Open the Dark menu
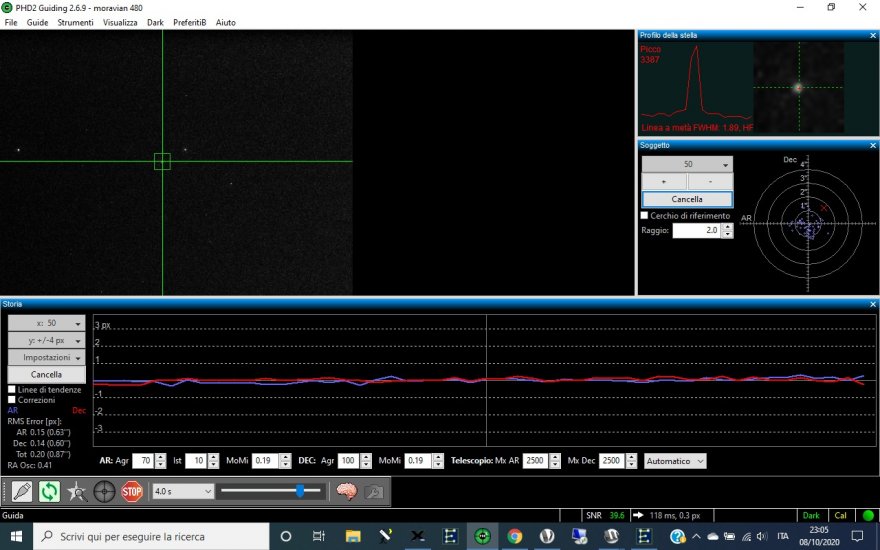The image size is (880, 550). [x=155, y=22]
